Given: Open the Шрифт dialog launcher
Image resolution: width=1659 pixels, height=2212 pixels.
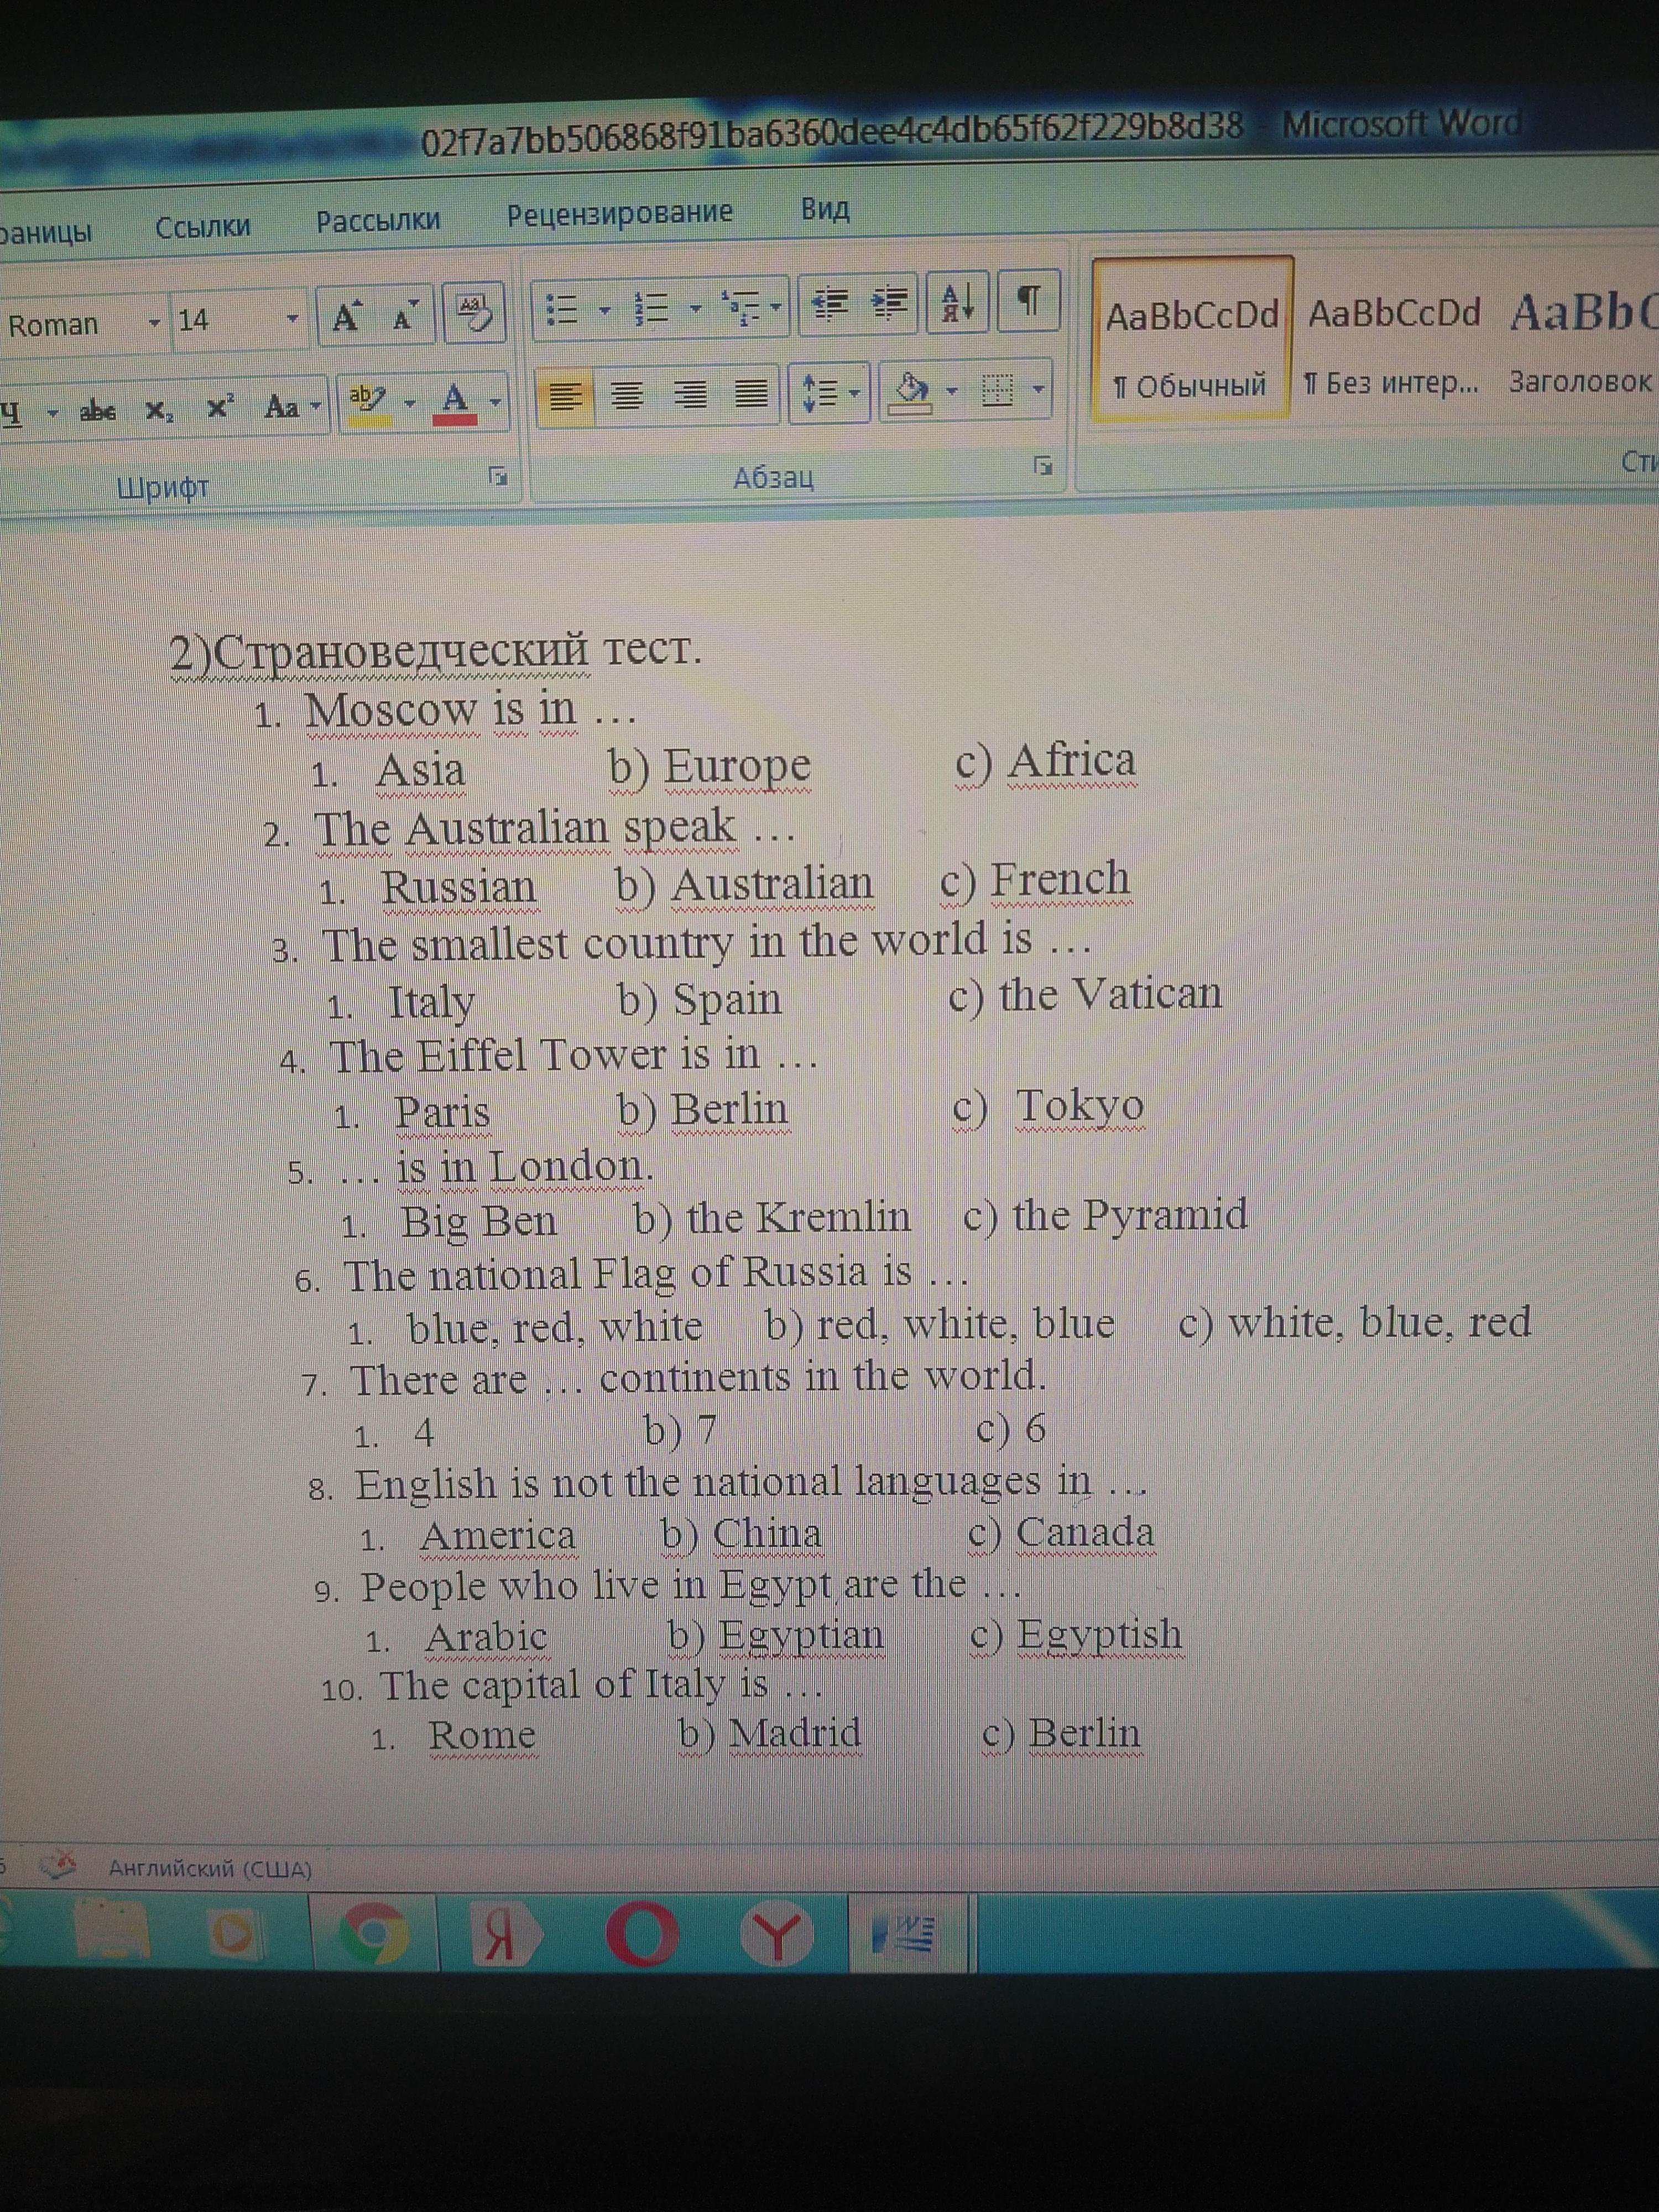Looking at the screenshot, I should (497, 476).
